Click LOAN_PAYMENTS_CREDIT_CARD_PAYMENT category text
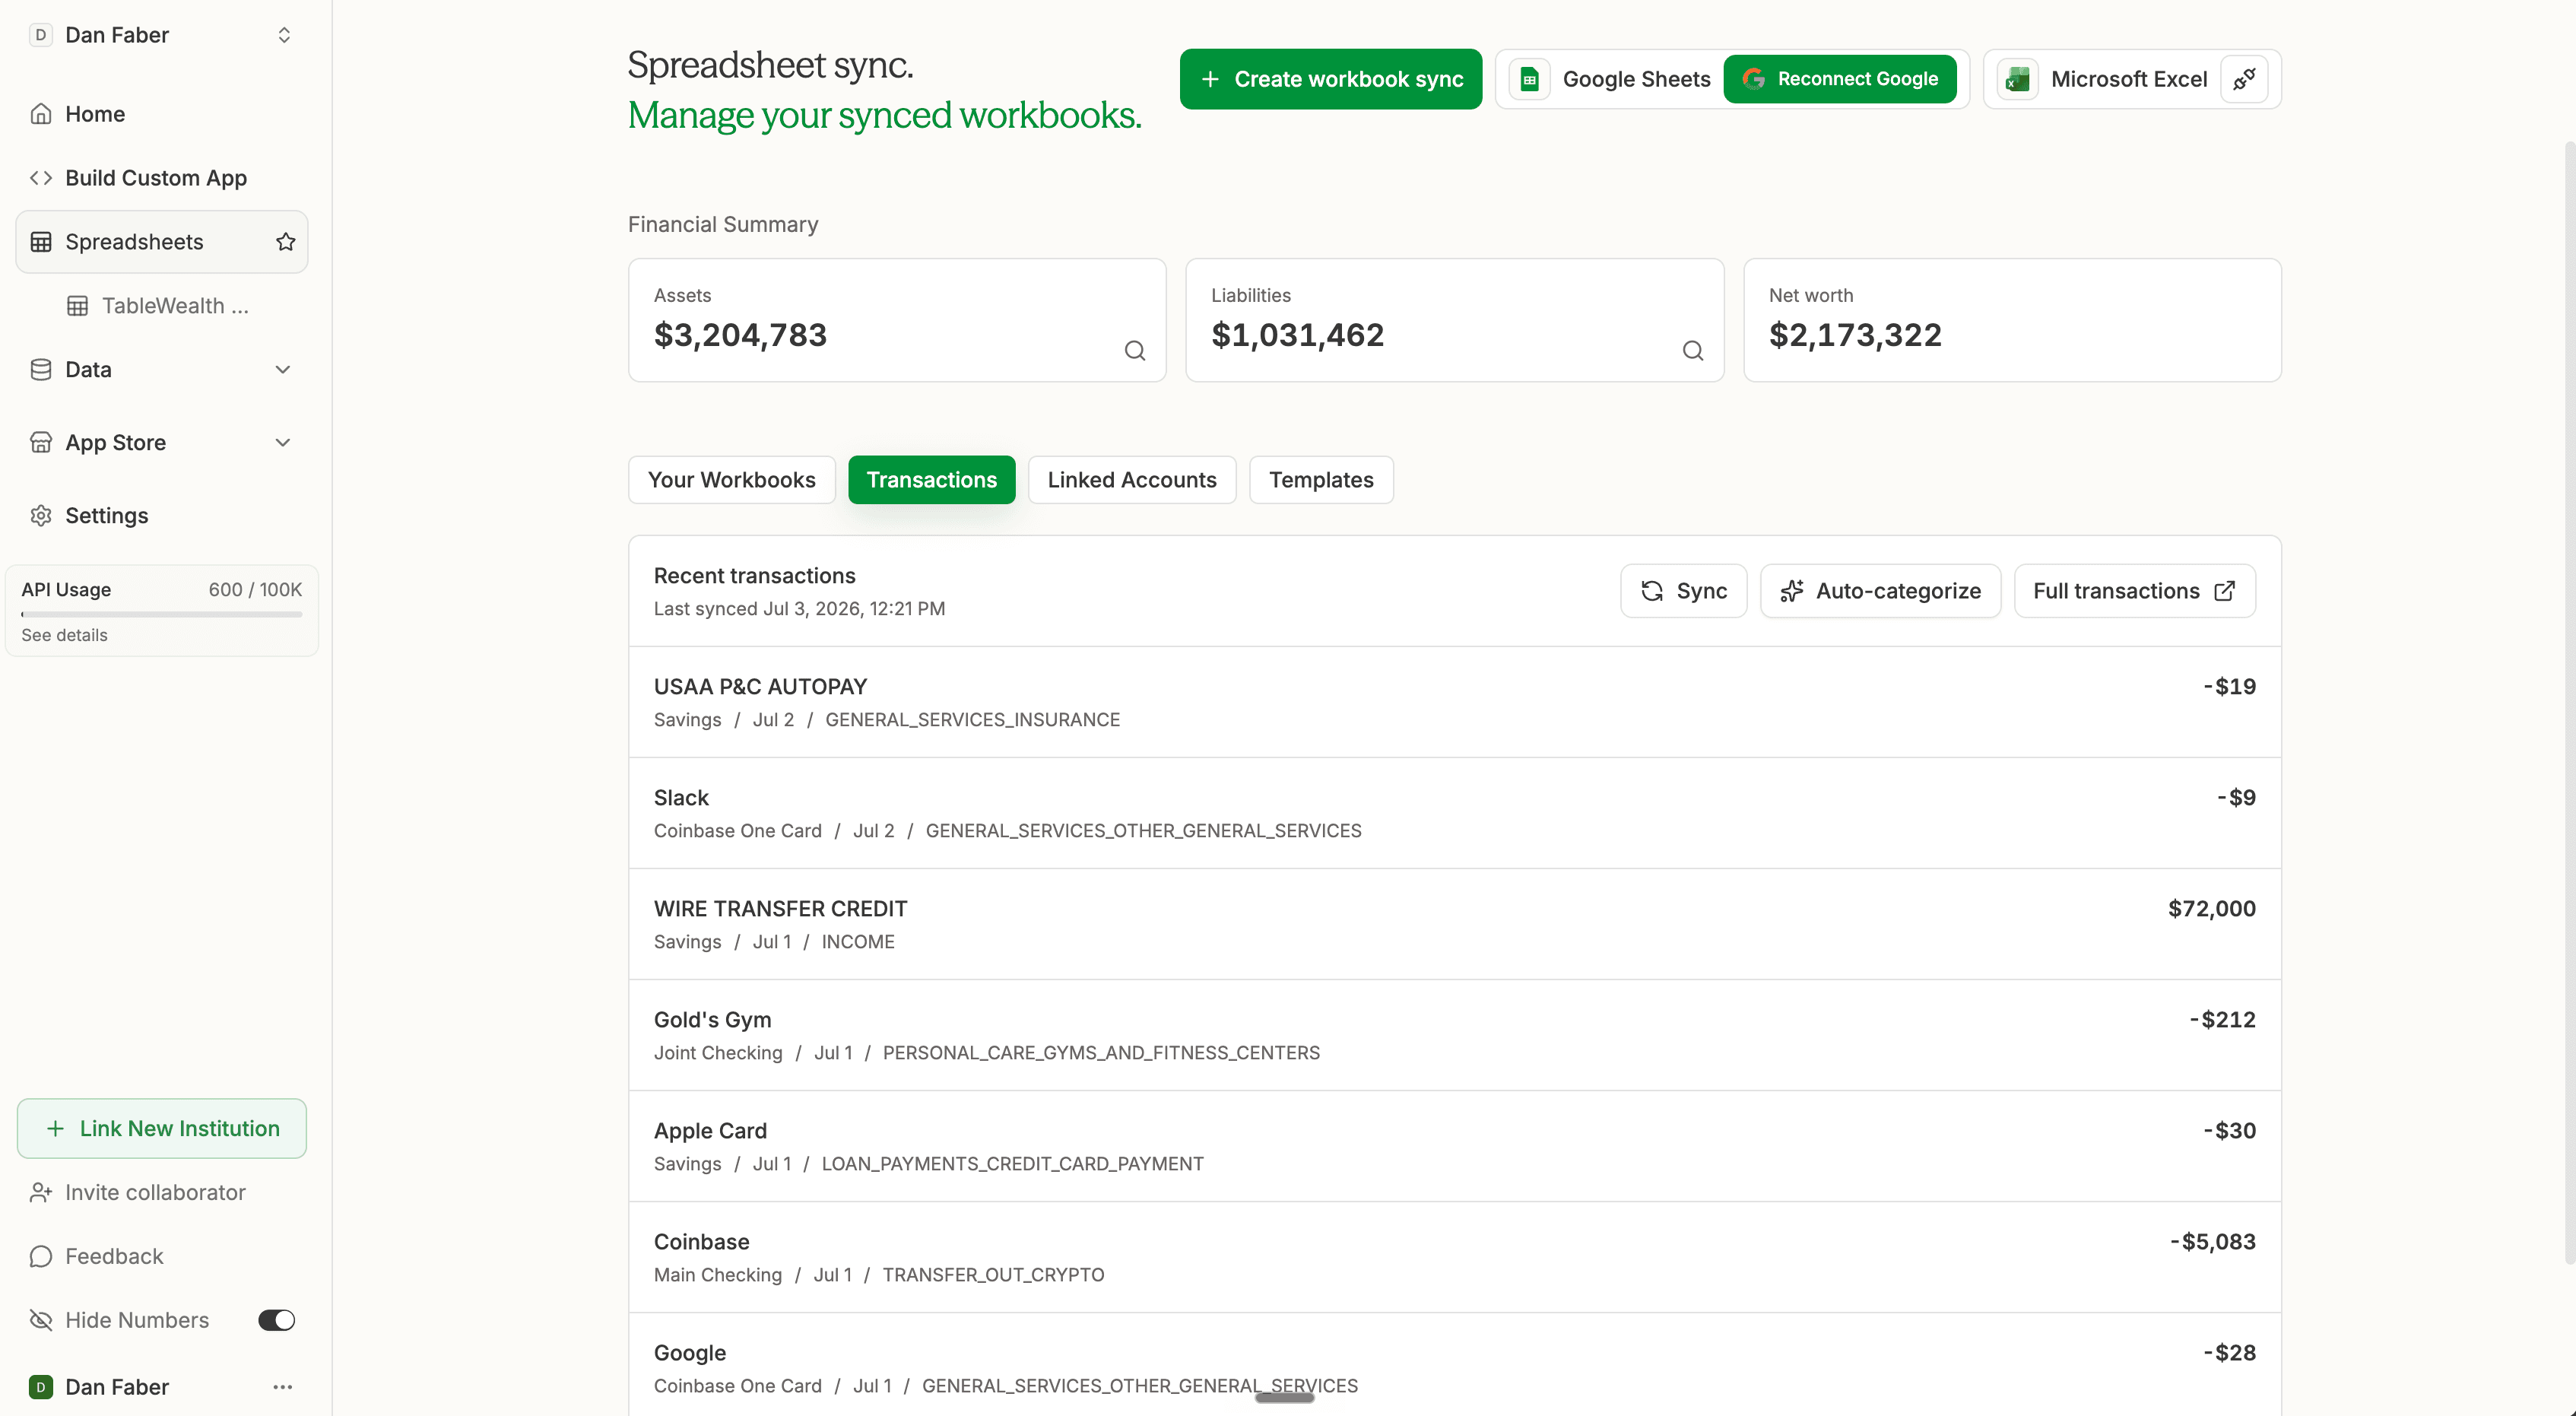The height and width of the screenshot is (1416, 2576). tap(1012, 1164)
